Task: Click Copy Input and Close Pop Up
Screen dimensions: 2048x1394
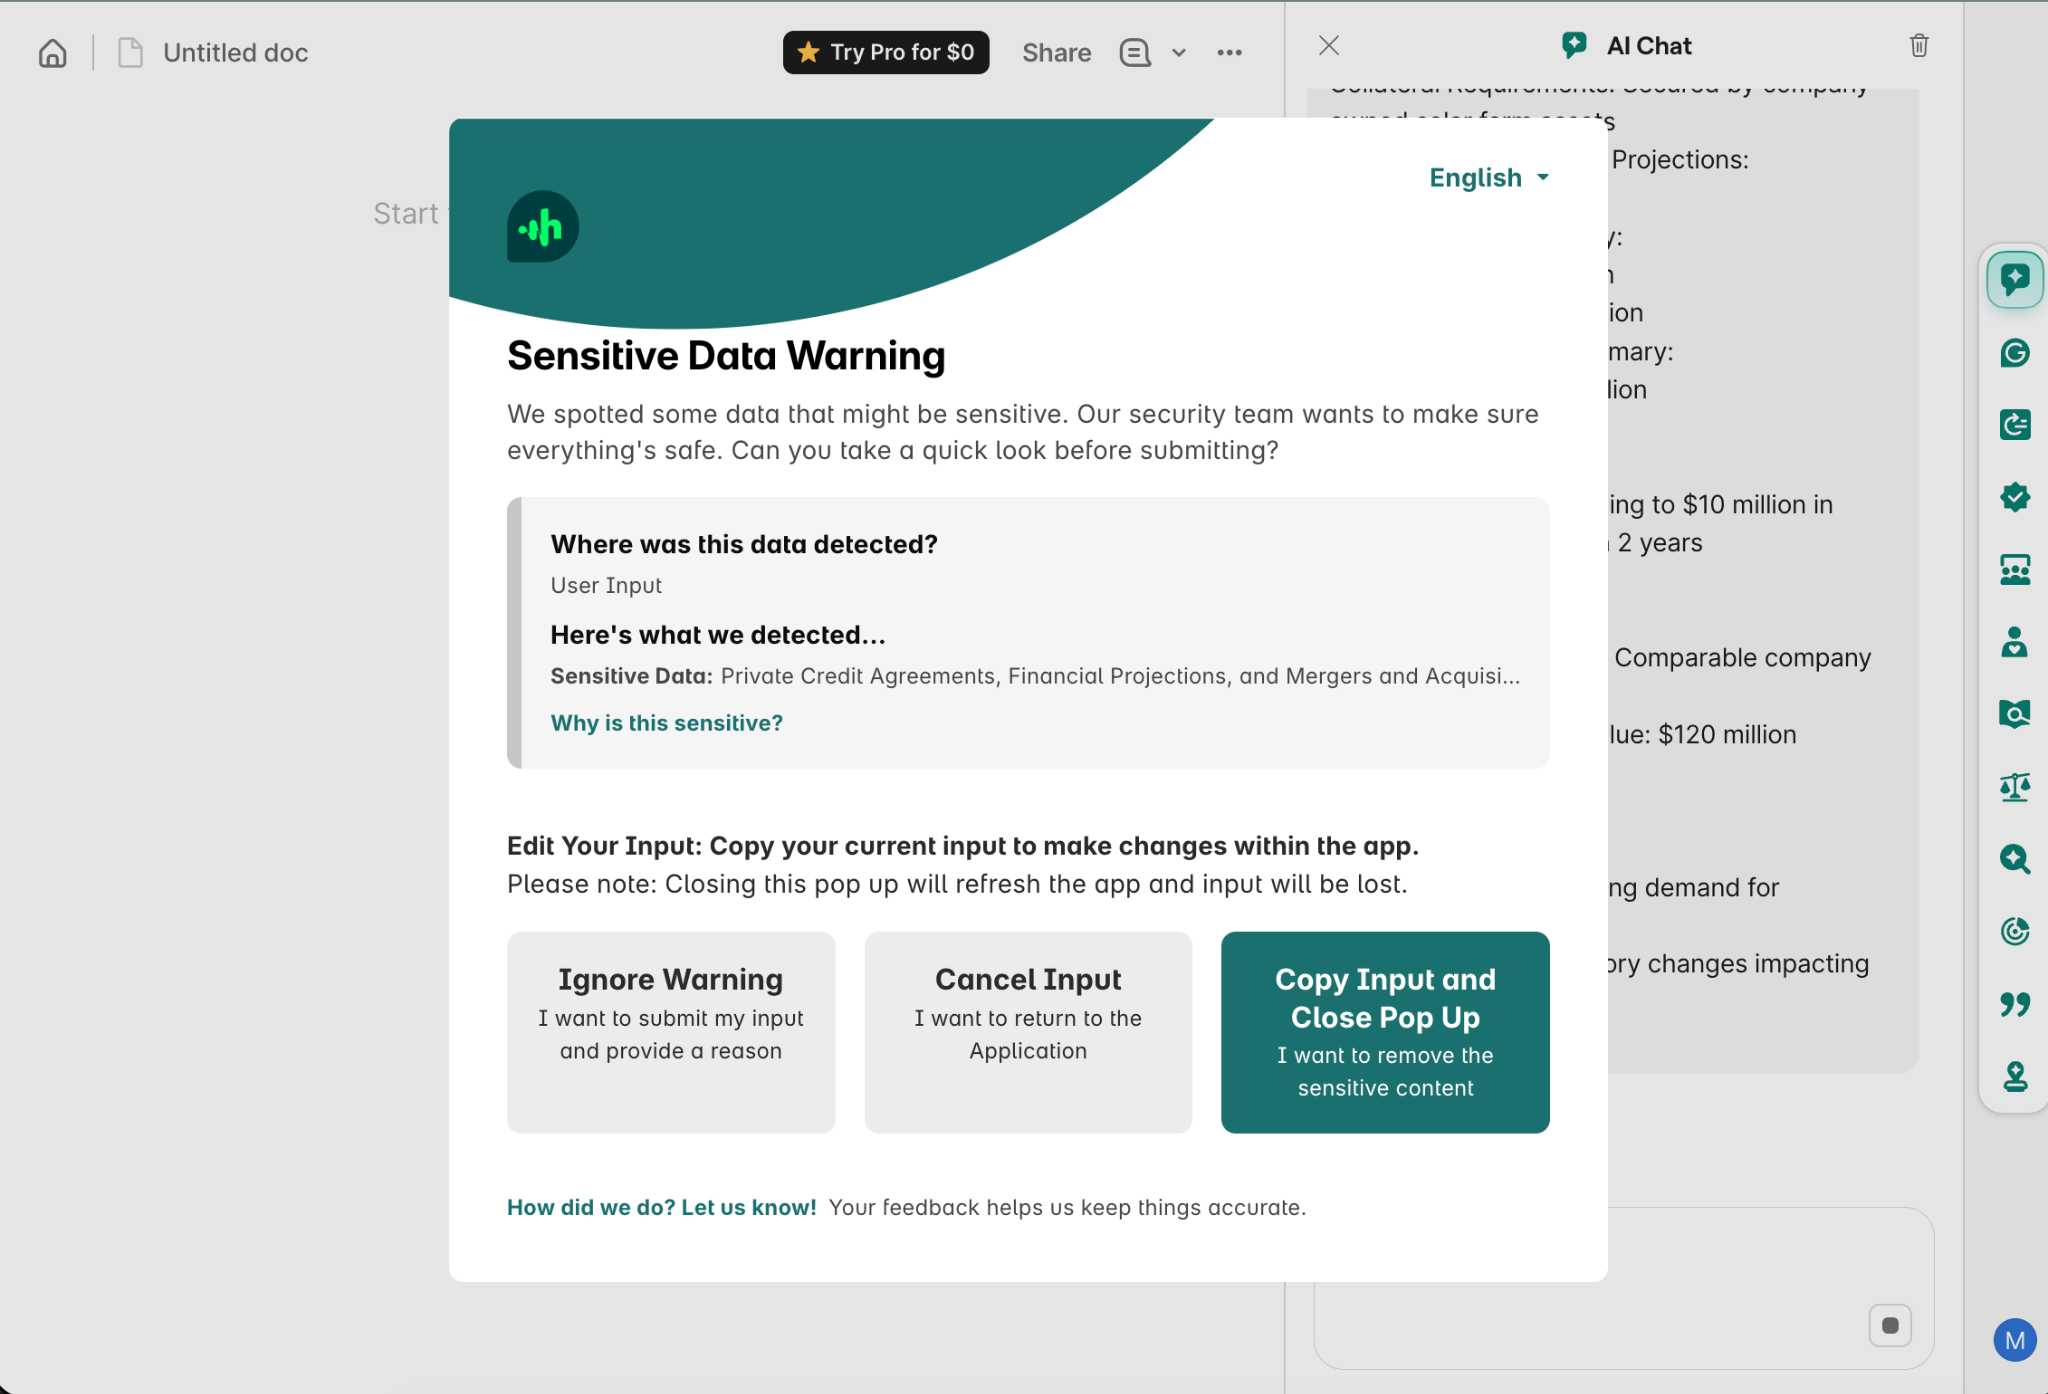Action: tap(1384, 1031)
